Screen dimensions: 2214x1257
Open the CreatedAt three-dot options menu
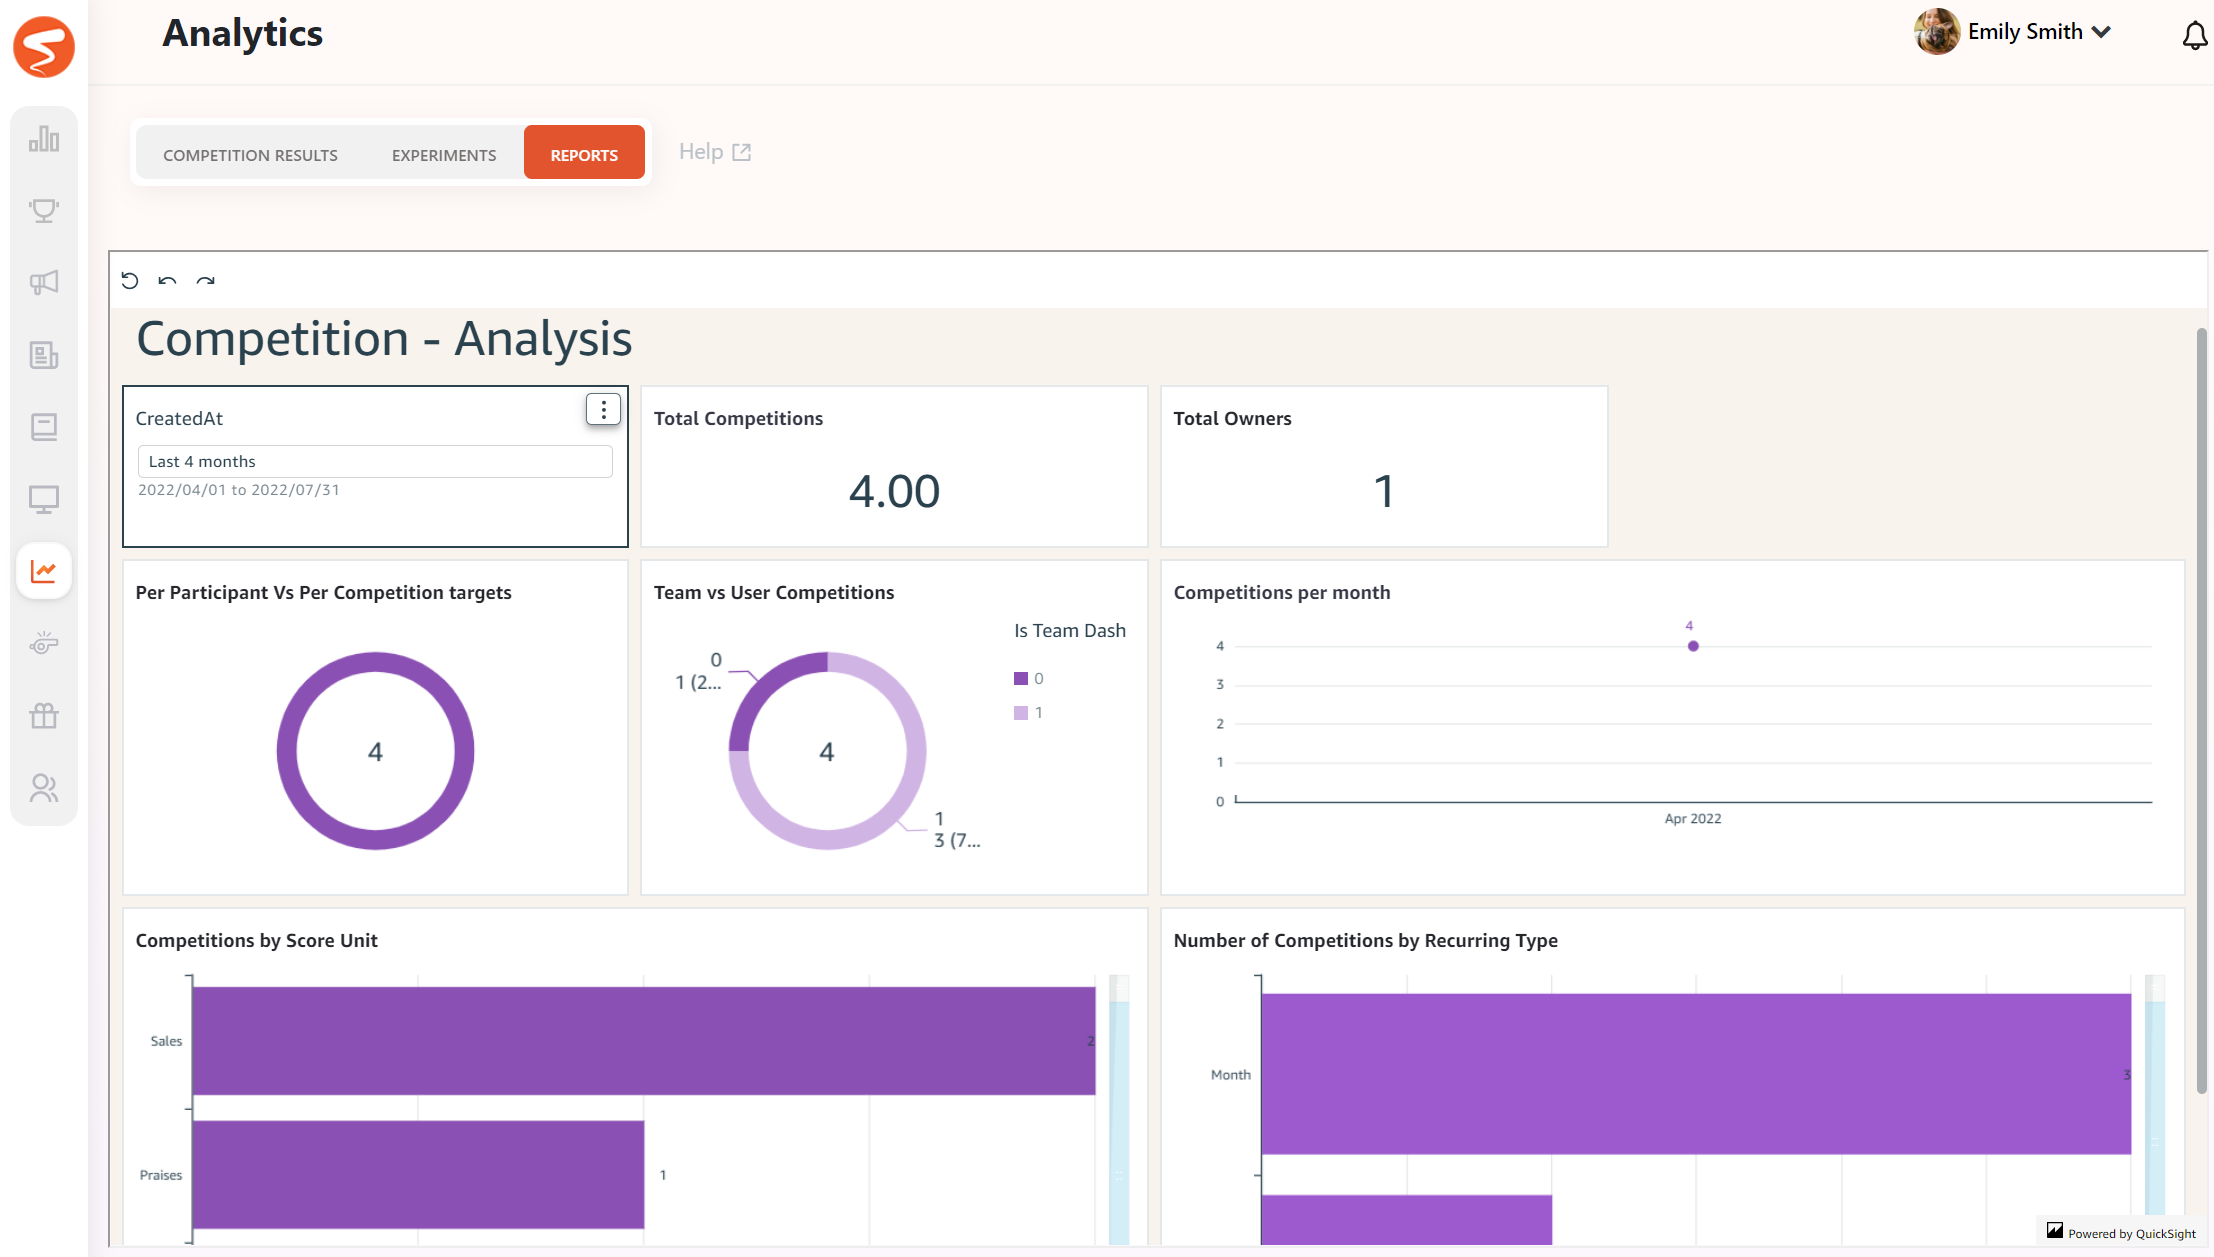point(603,409)
